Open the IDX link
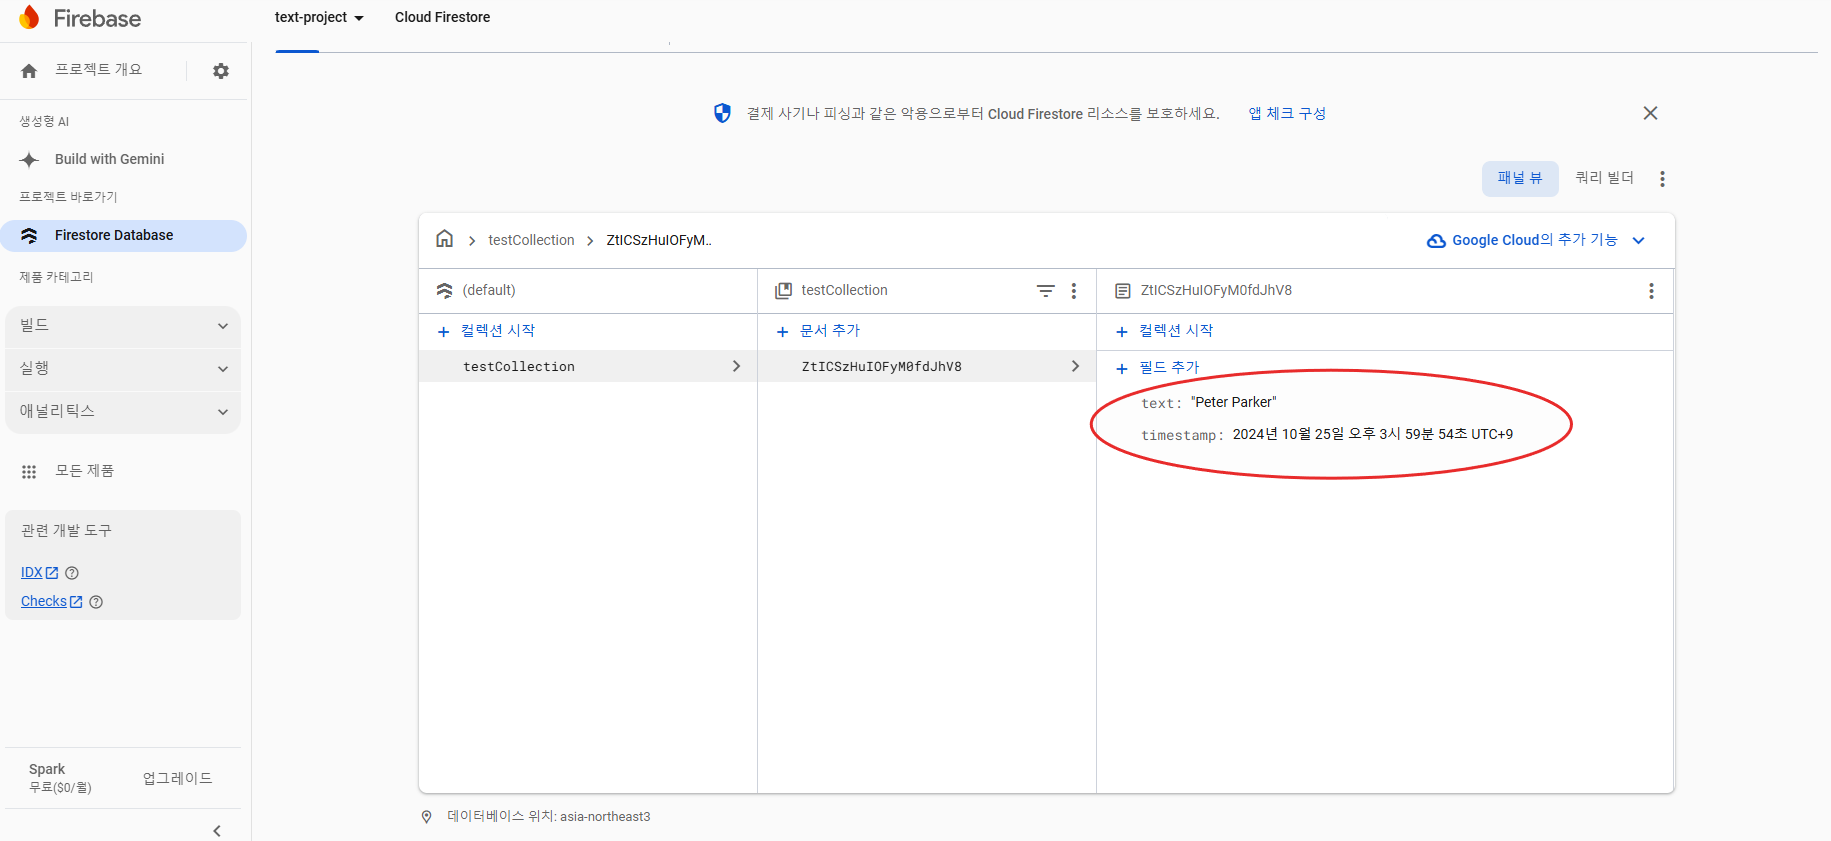 point(32,573)
